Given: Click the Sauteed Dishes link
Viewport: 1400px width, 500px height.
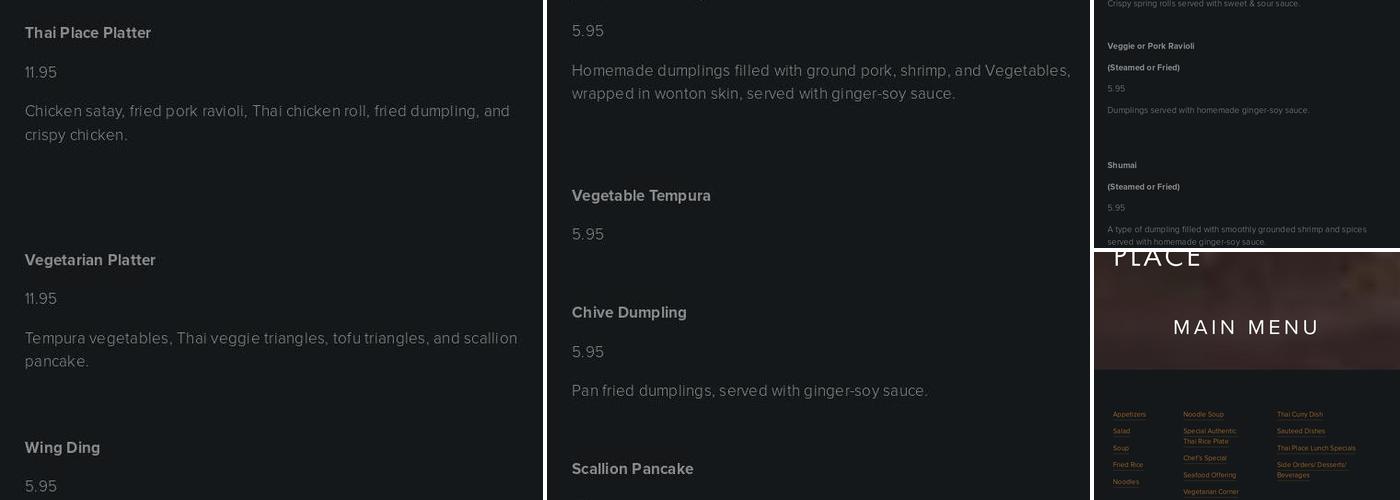Looking at the screenshot, I should 1300,431.
